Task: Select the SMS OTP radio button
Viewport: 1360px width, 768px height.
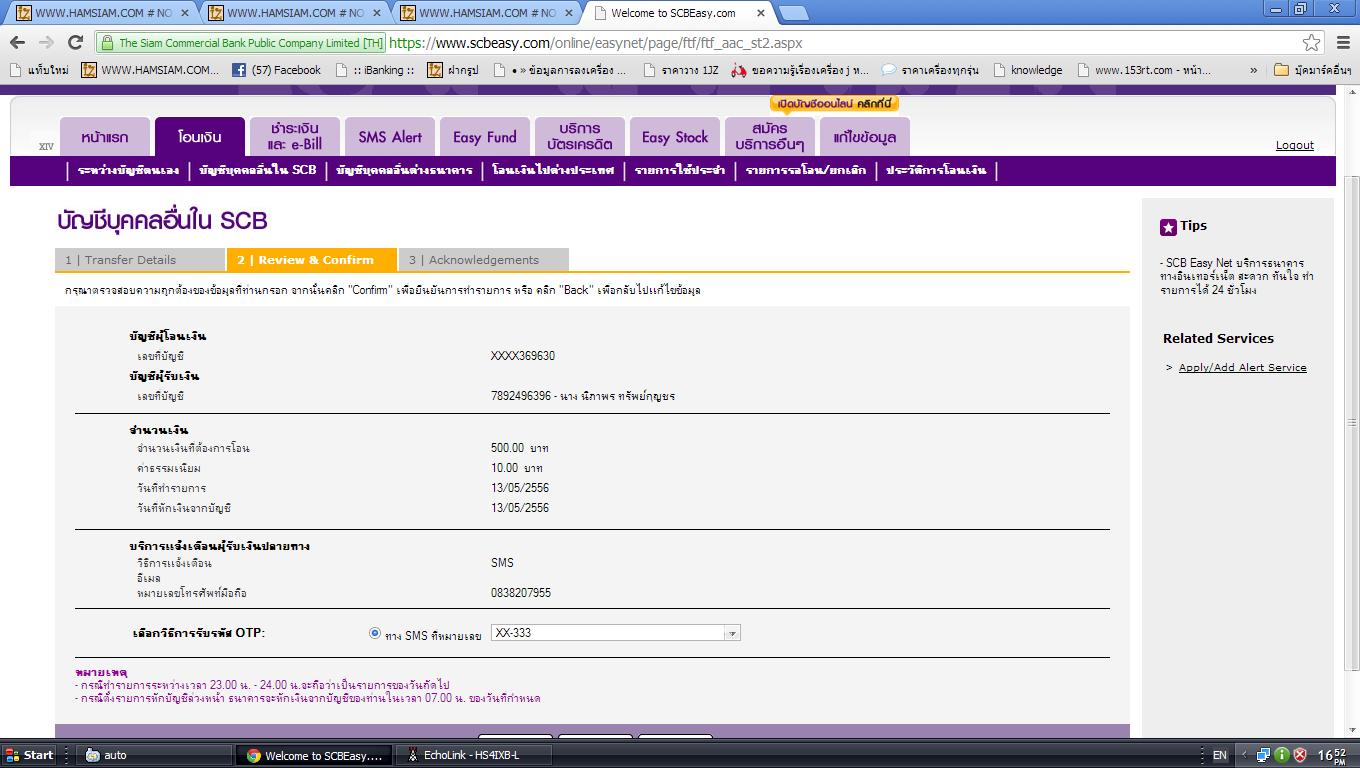Action: (375, 633)
